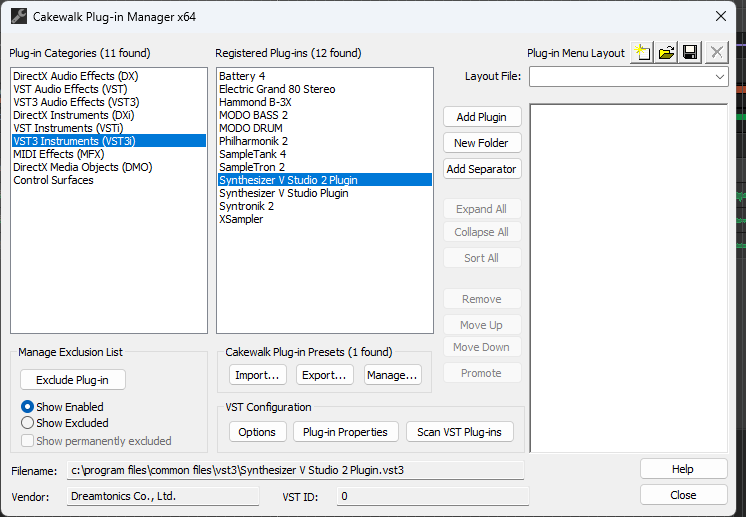Select MIDI Effects (MFX) category
Image resolution: width=746 pixels, height=517 pixels.
point(108,154)
